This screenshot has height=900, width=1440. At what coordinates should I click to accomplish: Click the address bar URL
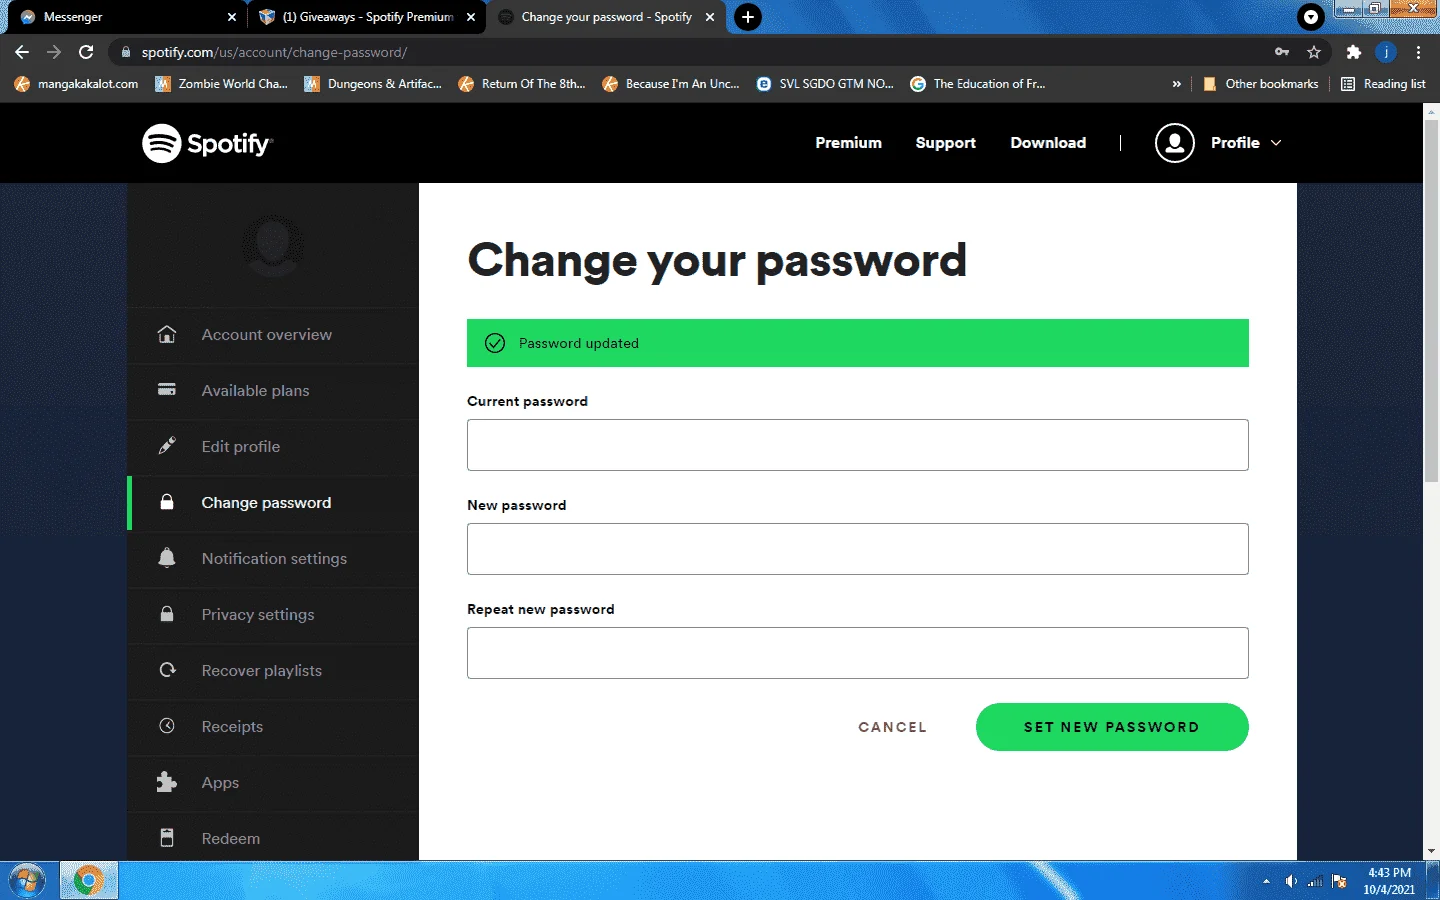click(274, 52)
